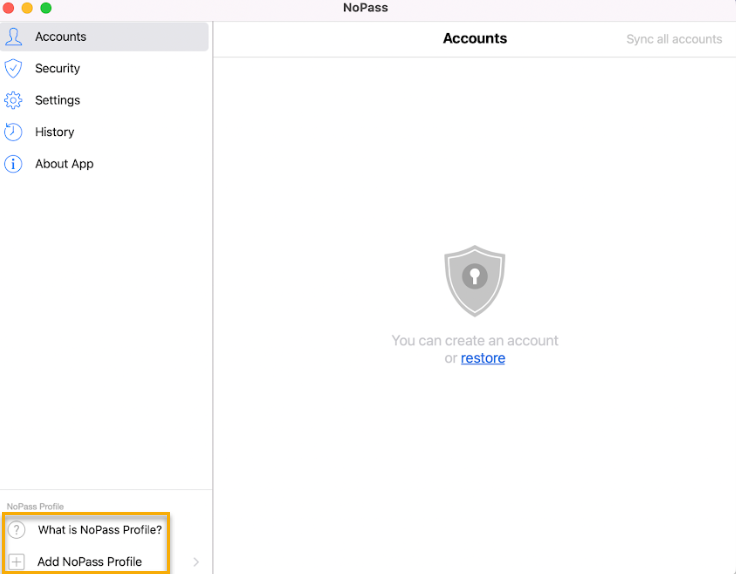Click the Security shield icon in sidebar
Screen dimensions: 736x574
tap(13, 68)
